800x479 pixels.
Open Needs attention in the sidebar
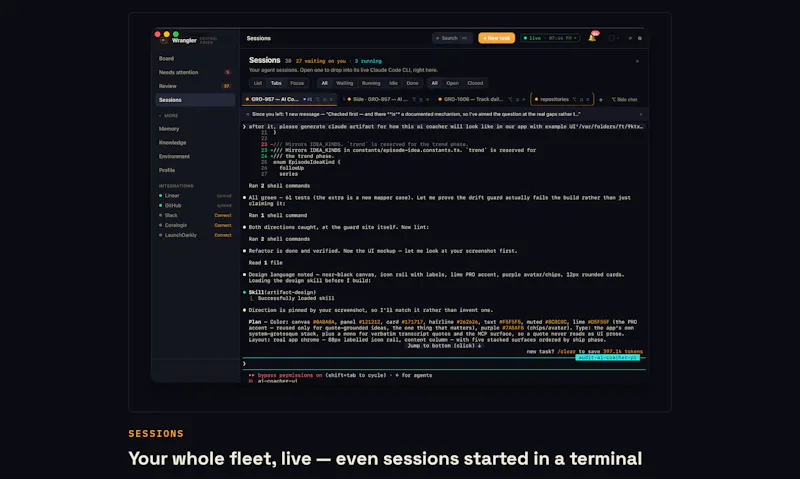194,72
